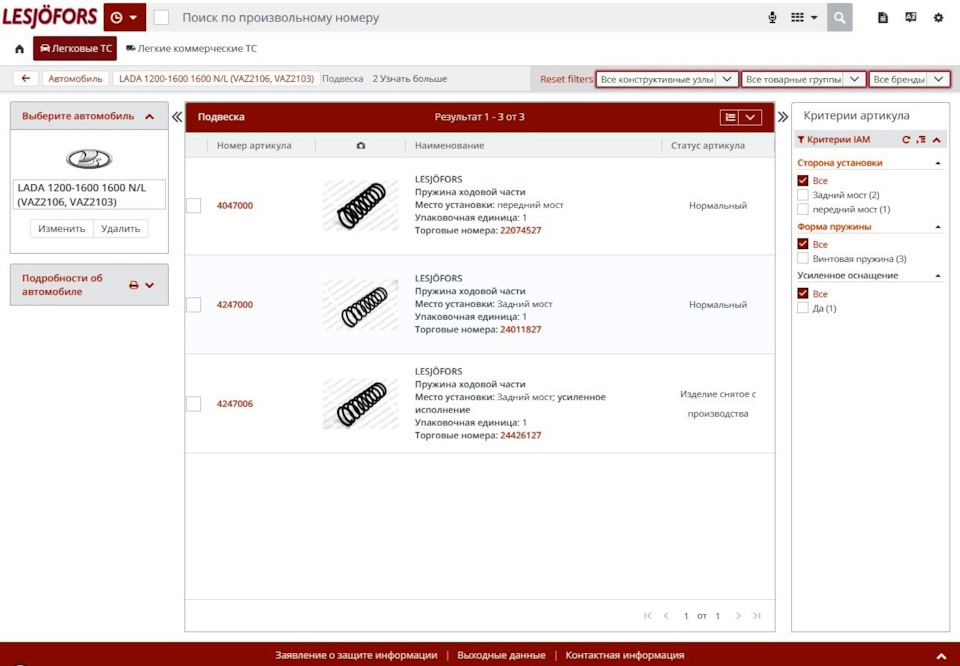The width and height of the screenshot is (960, 666).
Task: Collapse the Форма пружины group
Action: coord(938,227)
